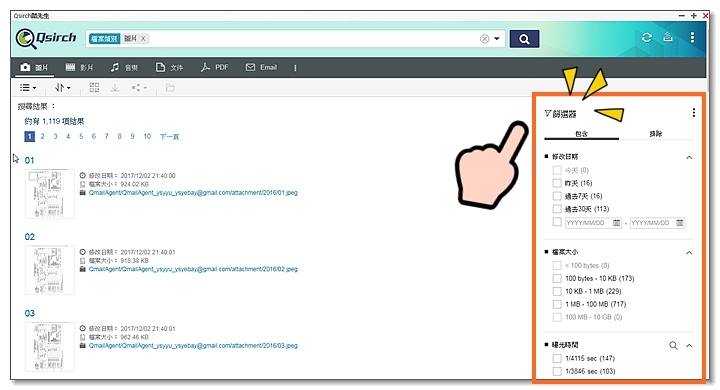The height and width of the screenshot is (390, 720).
Task: Remove the 圖片 search tag with its x
Action: (143, 39)
